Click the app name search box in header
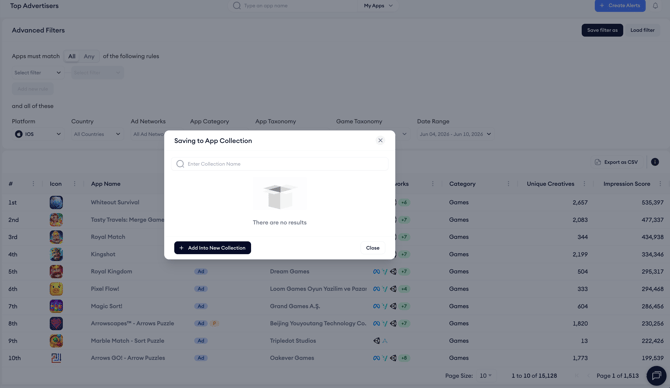Image resolution: width=670 pixels, height=388 pixels. (293, 6)
